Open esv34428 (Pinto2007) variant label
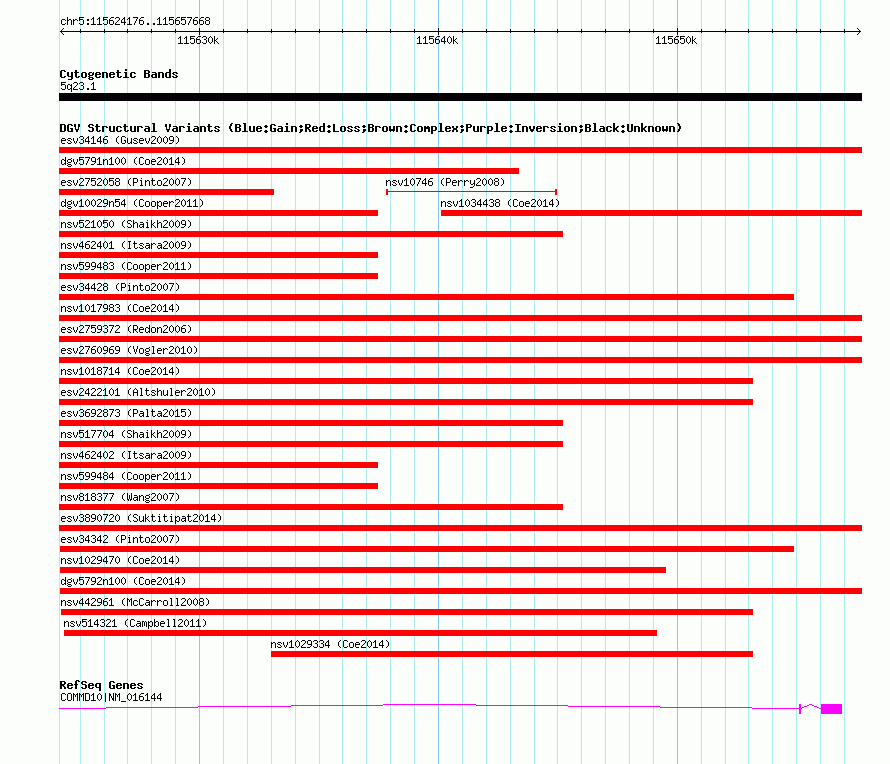Image resolution: width=890 pixels, height=764 pixels. click(120, 287)
